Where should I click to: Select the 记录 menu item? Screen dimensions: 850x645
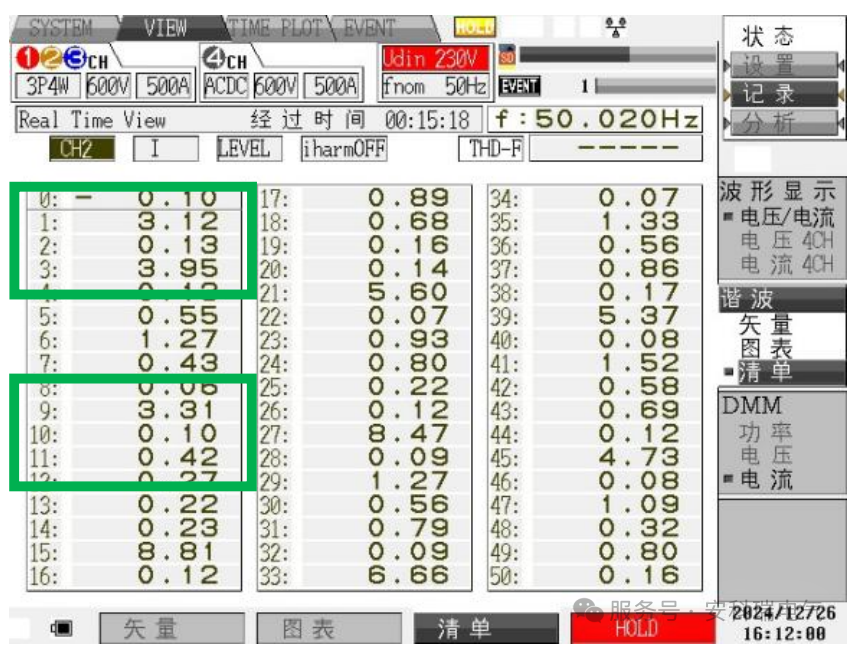pyautogui.click(x=784, y=94)
